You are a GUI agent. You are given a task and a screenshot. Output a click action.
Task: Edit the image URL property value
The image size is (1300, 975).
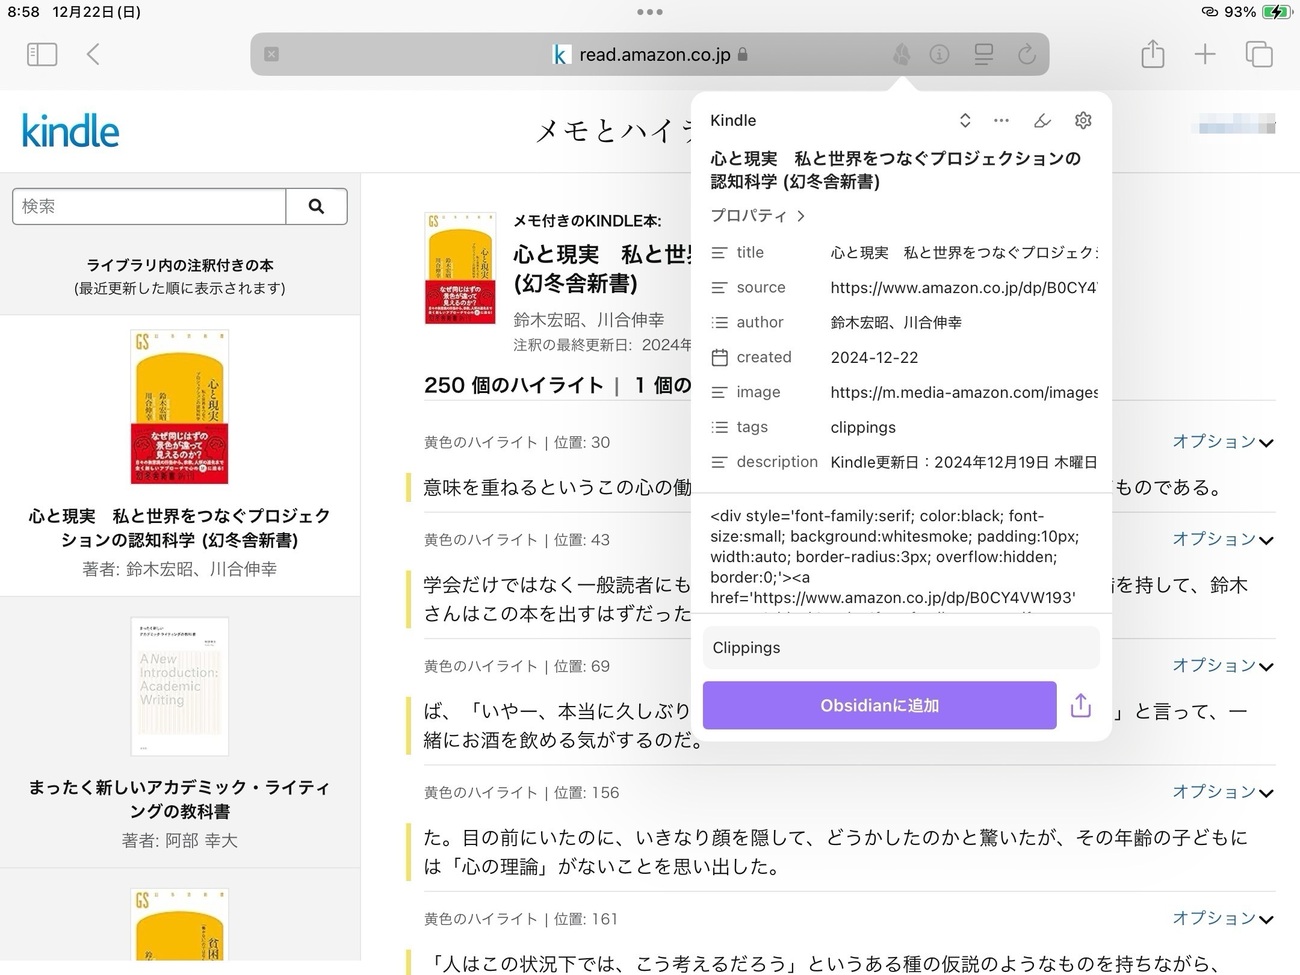point(964,392)
